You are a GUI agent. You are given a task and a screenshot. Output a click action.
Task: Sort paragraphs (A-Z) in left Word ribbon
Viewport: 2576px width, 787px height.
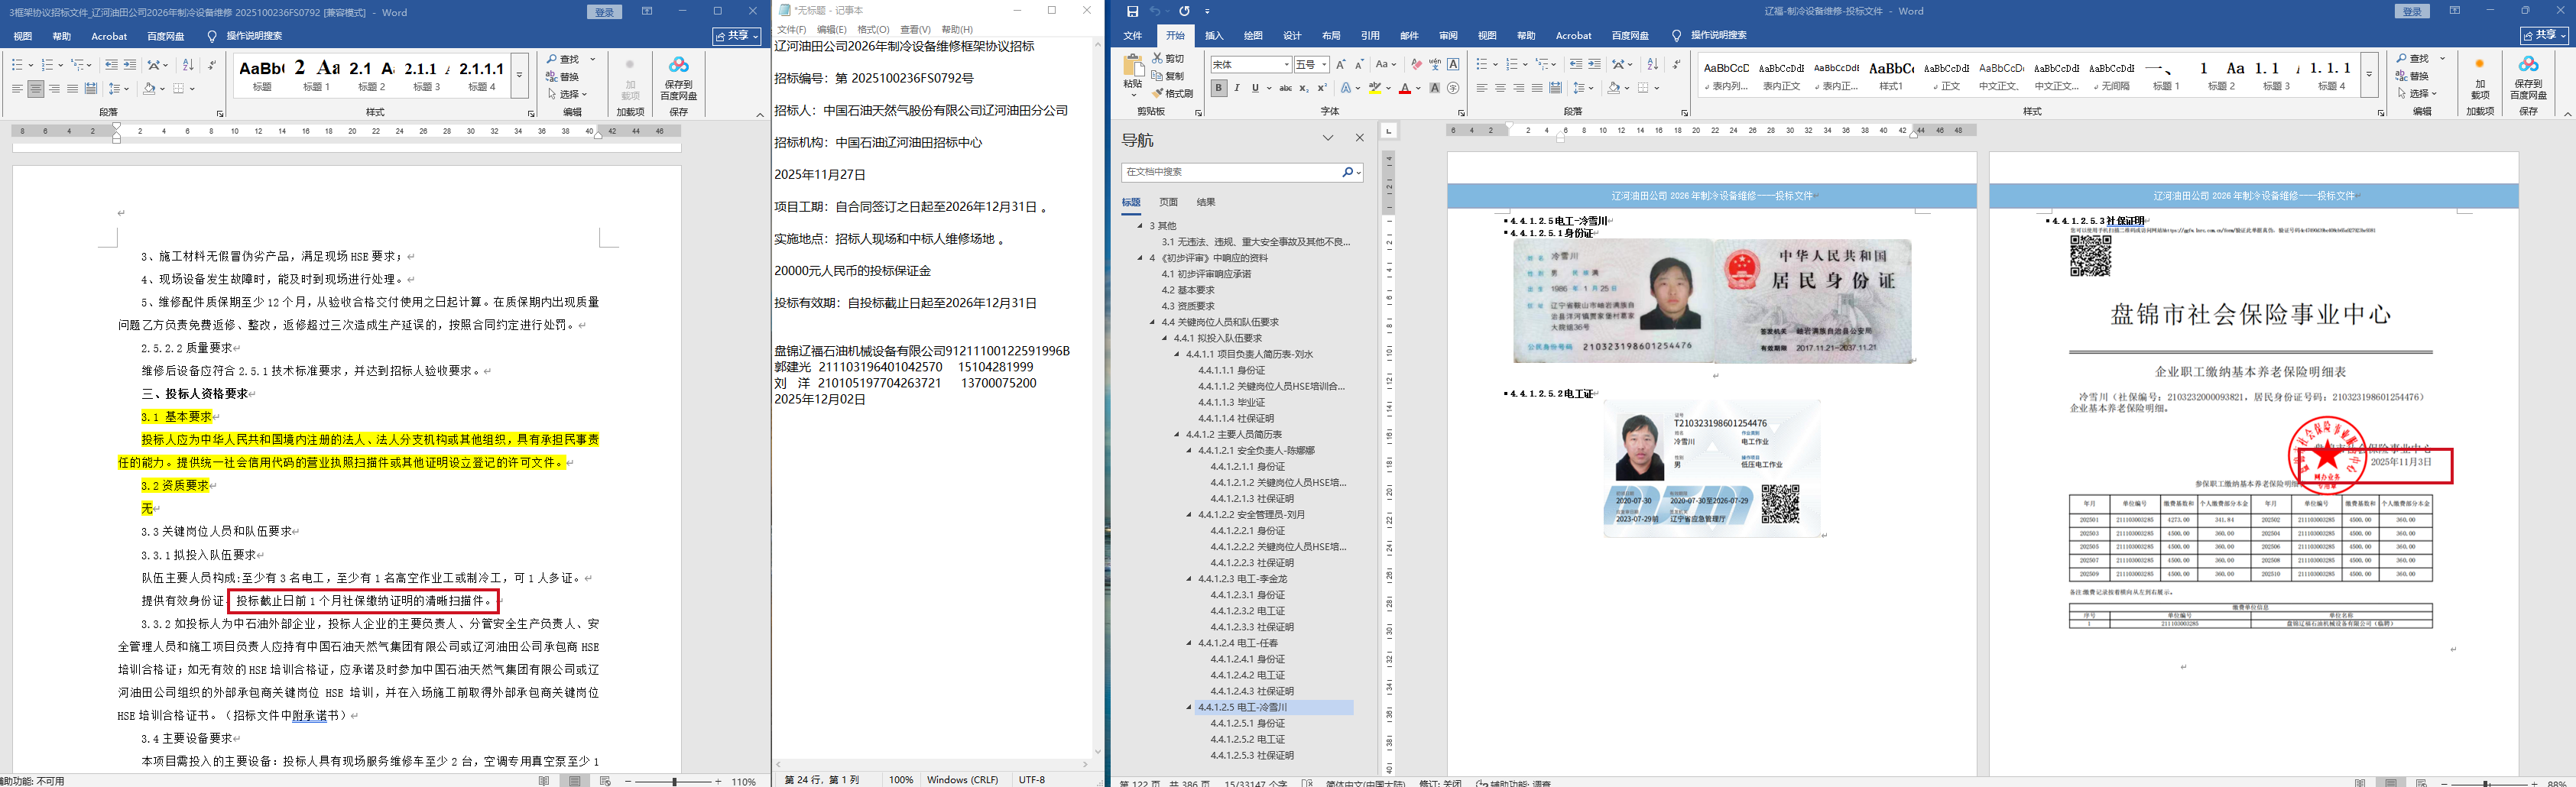pyautogui.click(x=188, y=65)
